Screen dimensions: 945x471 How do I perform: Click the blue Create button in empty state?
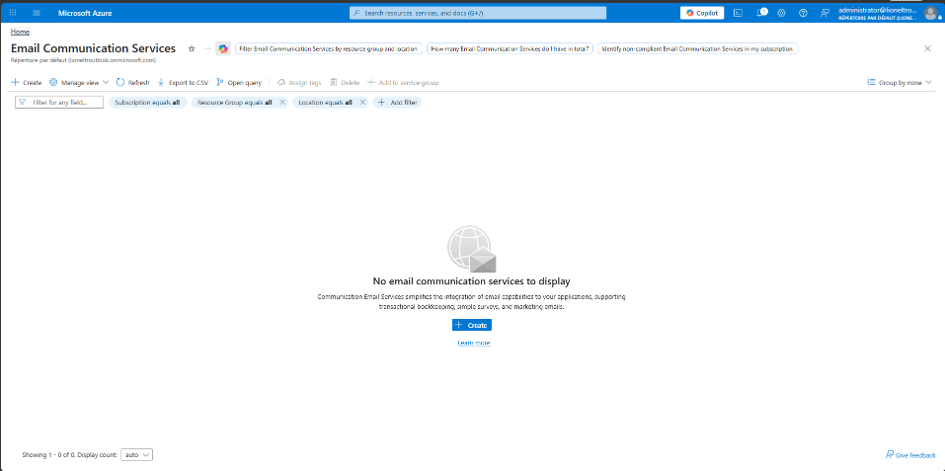(x=472, y=325)
